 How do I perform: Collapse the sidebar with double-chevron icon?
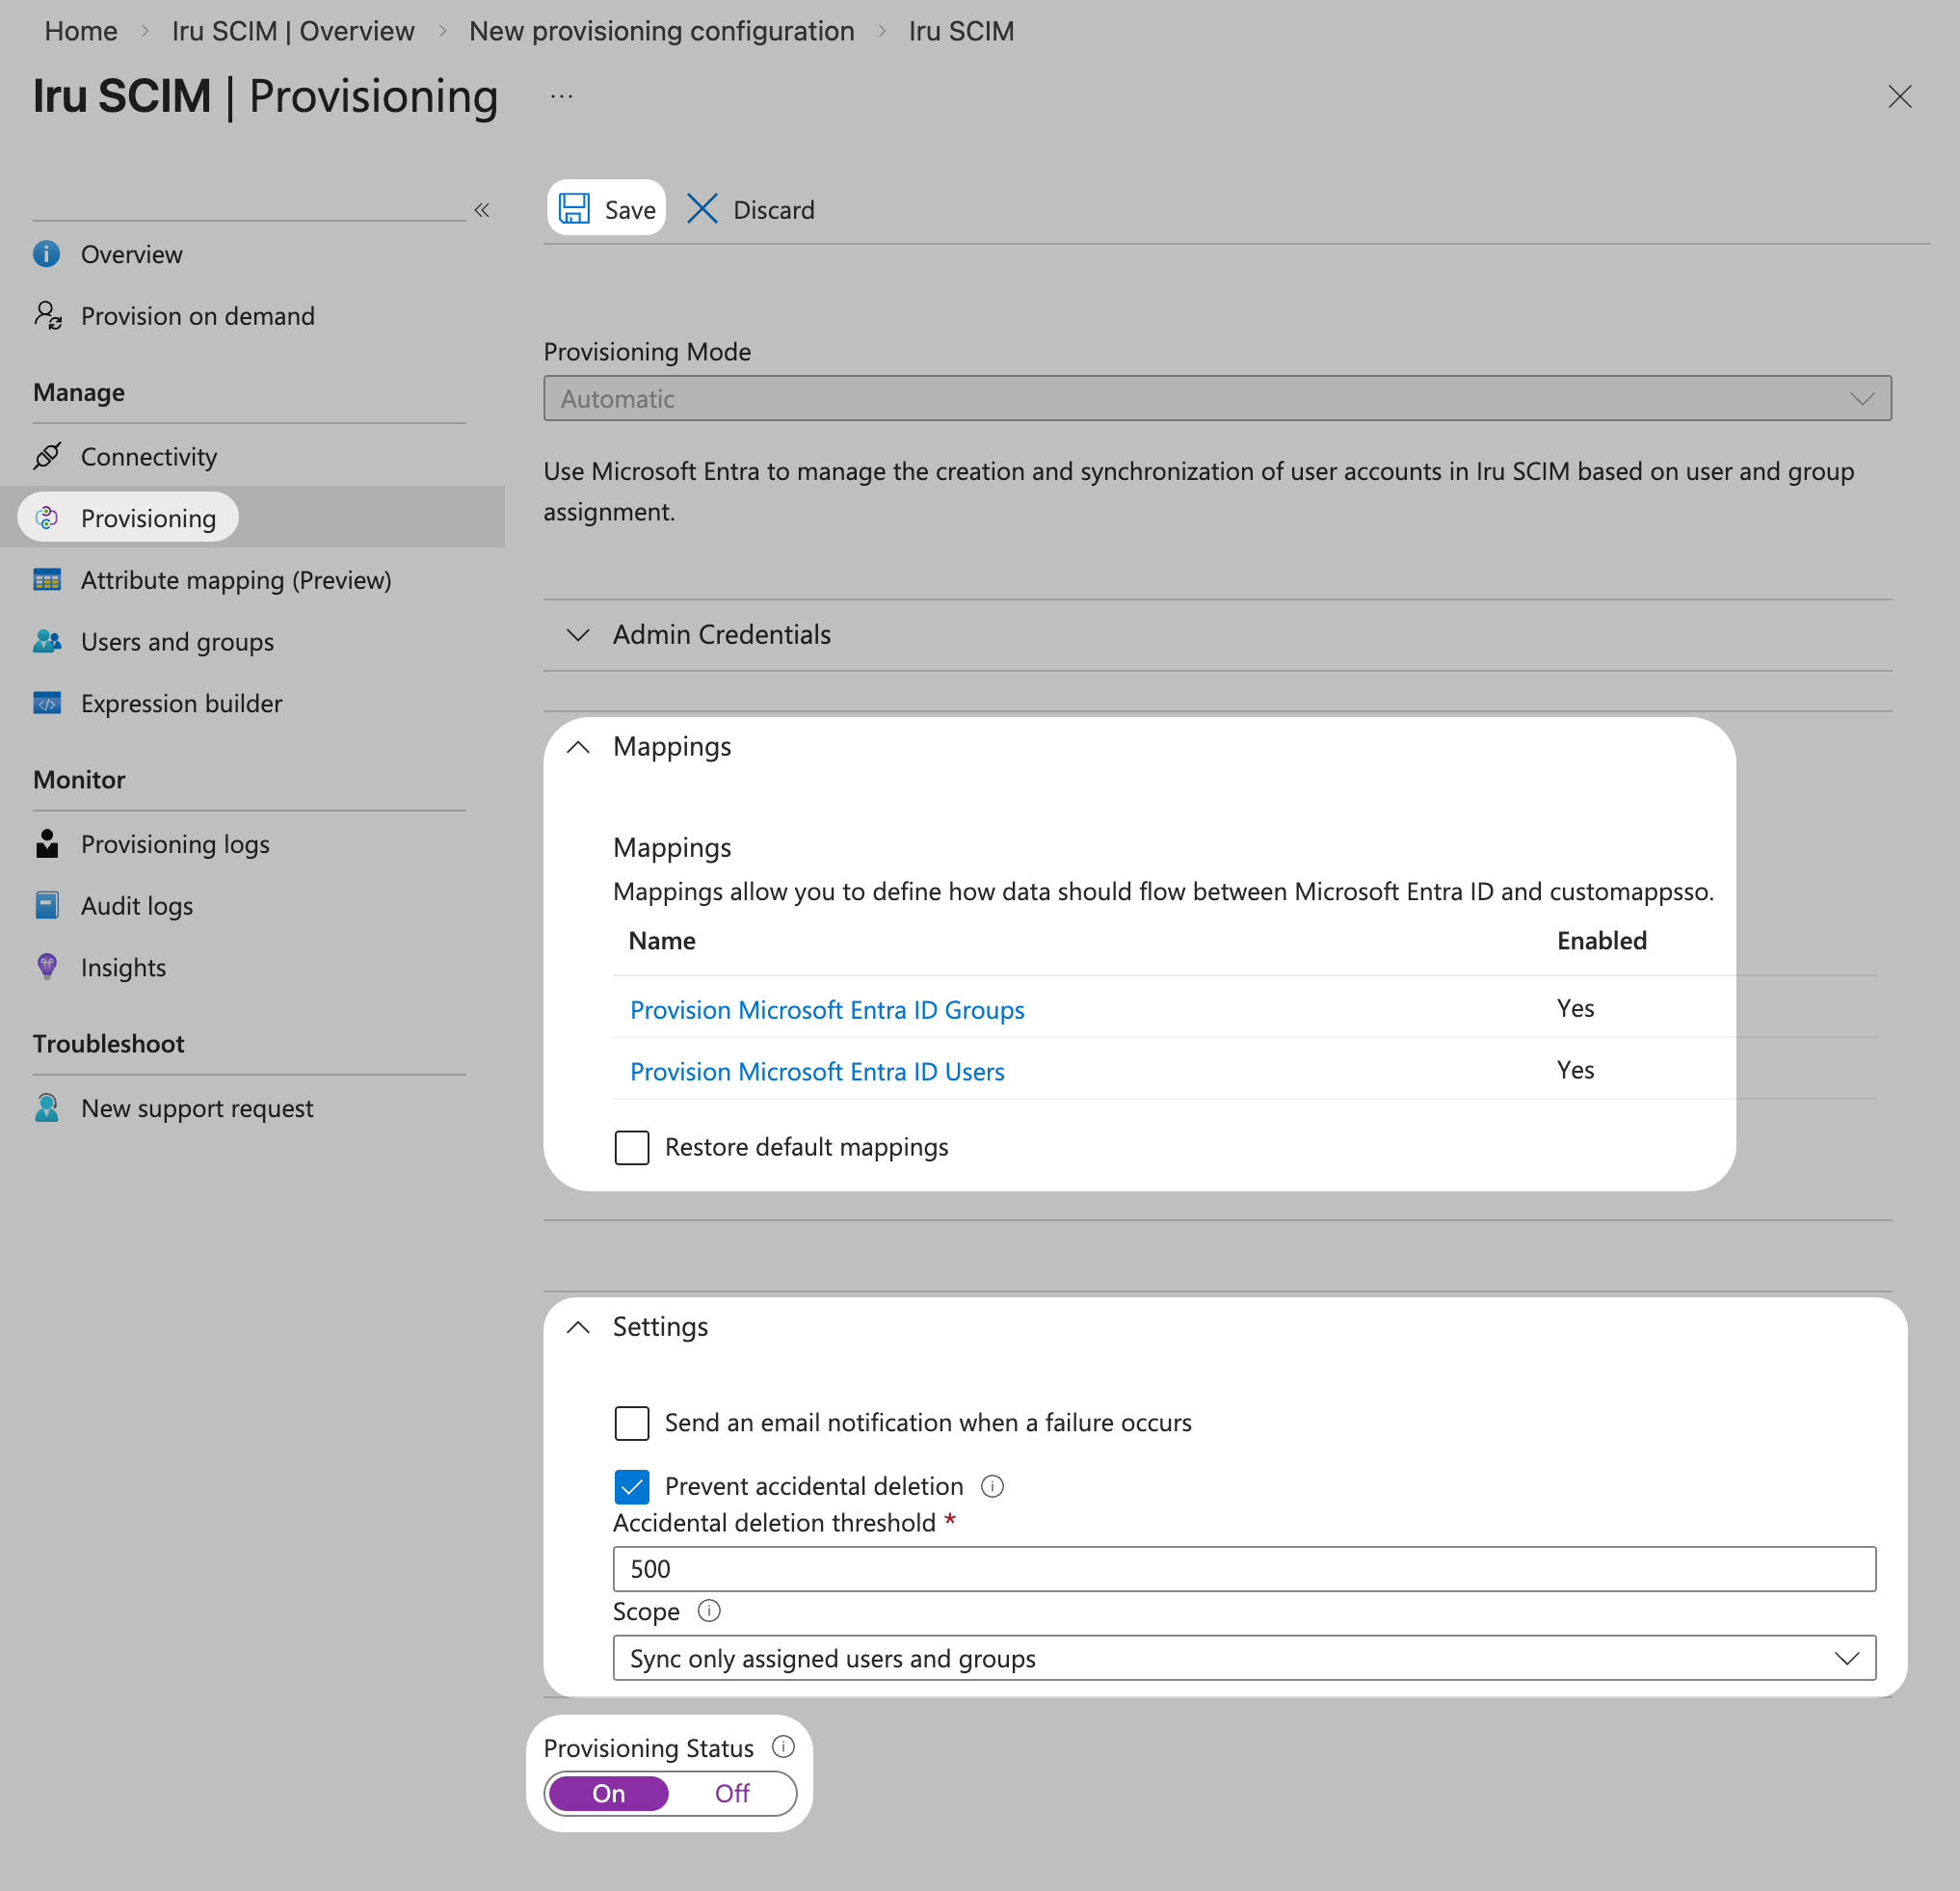pyautogui.click(x=482, y=209)
